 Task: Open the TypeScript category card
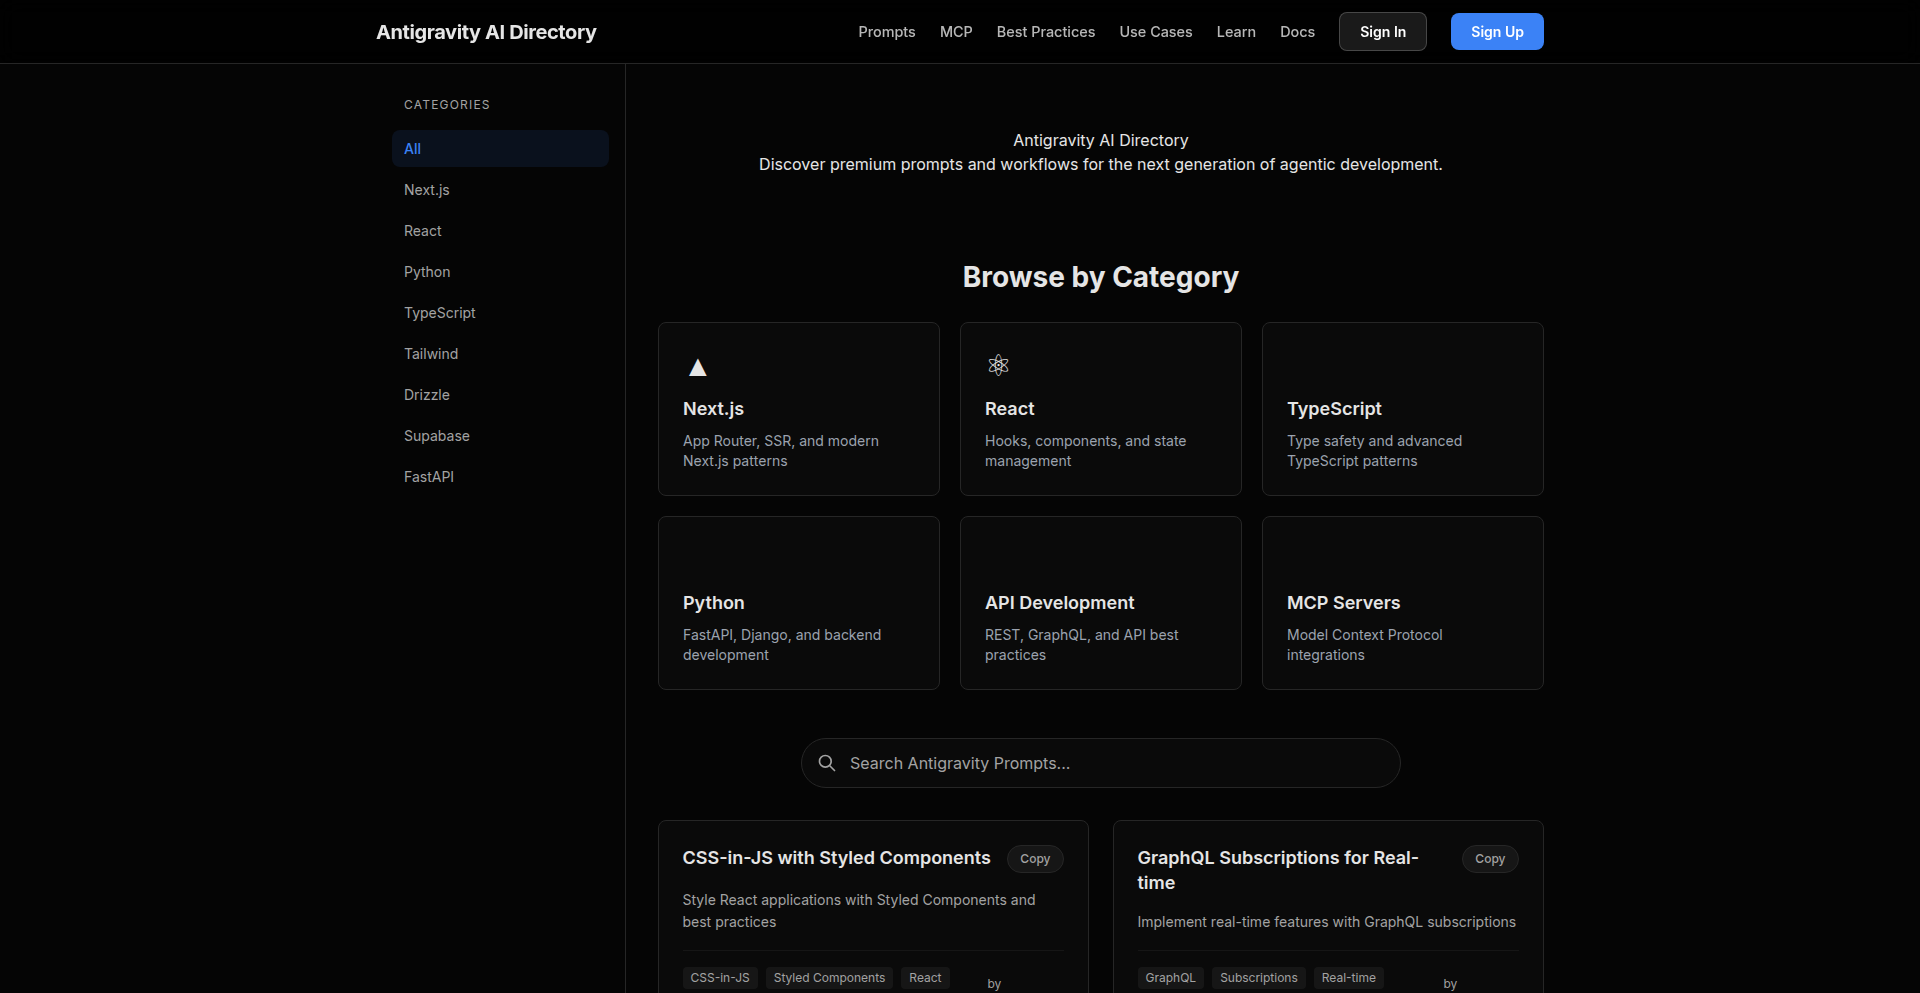point(1402,409)
